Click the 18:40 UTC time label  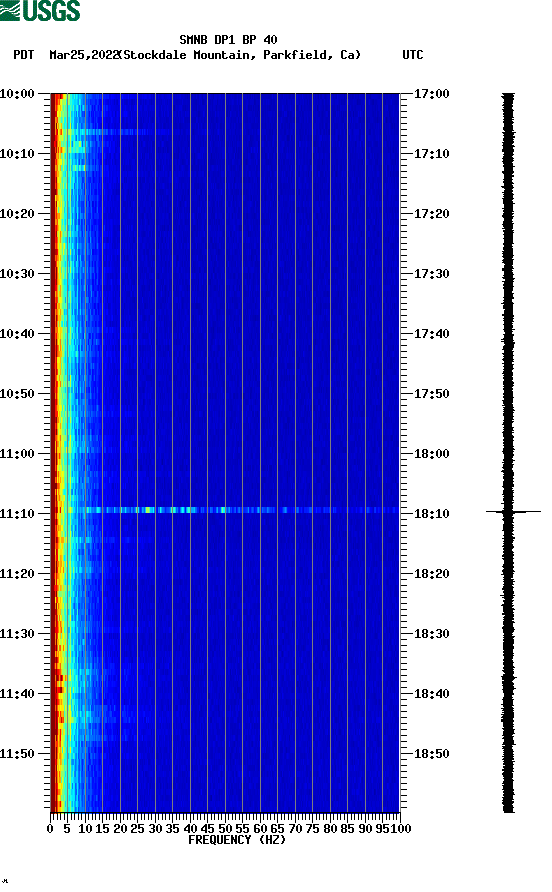[x=431, y=694]
